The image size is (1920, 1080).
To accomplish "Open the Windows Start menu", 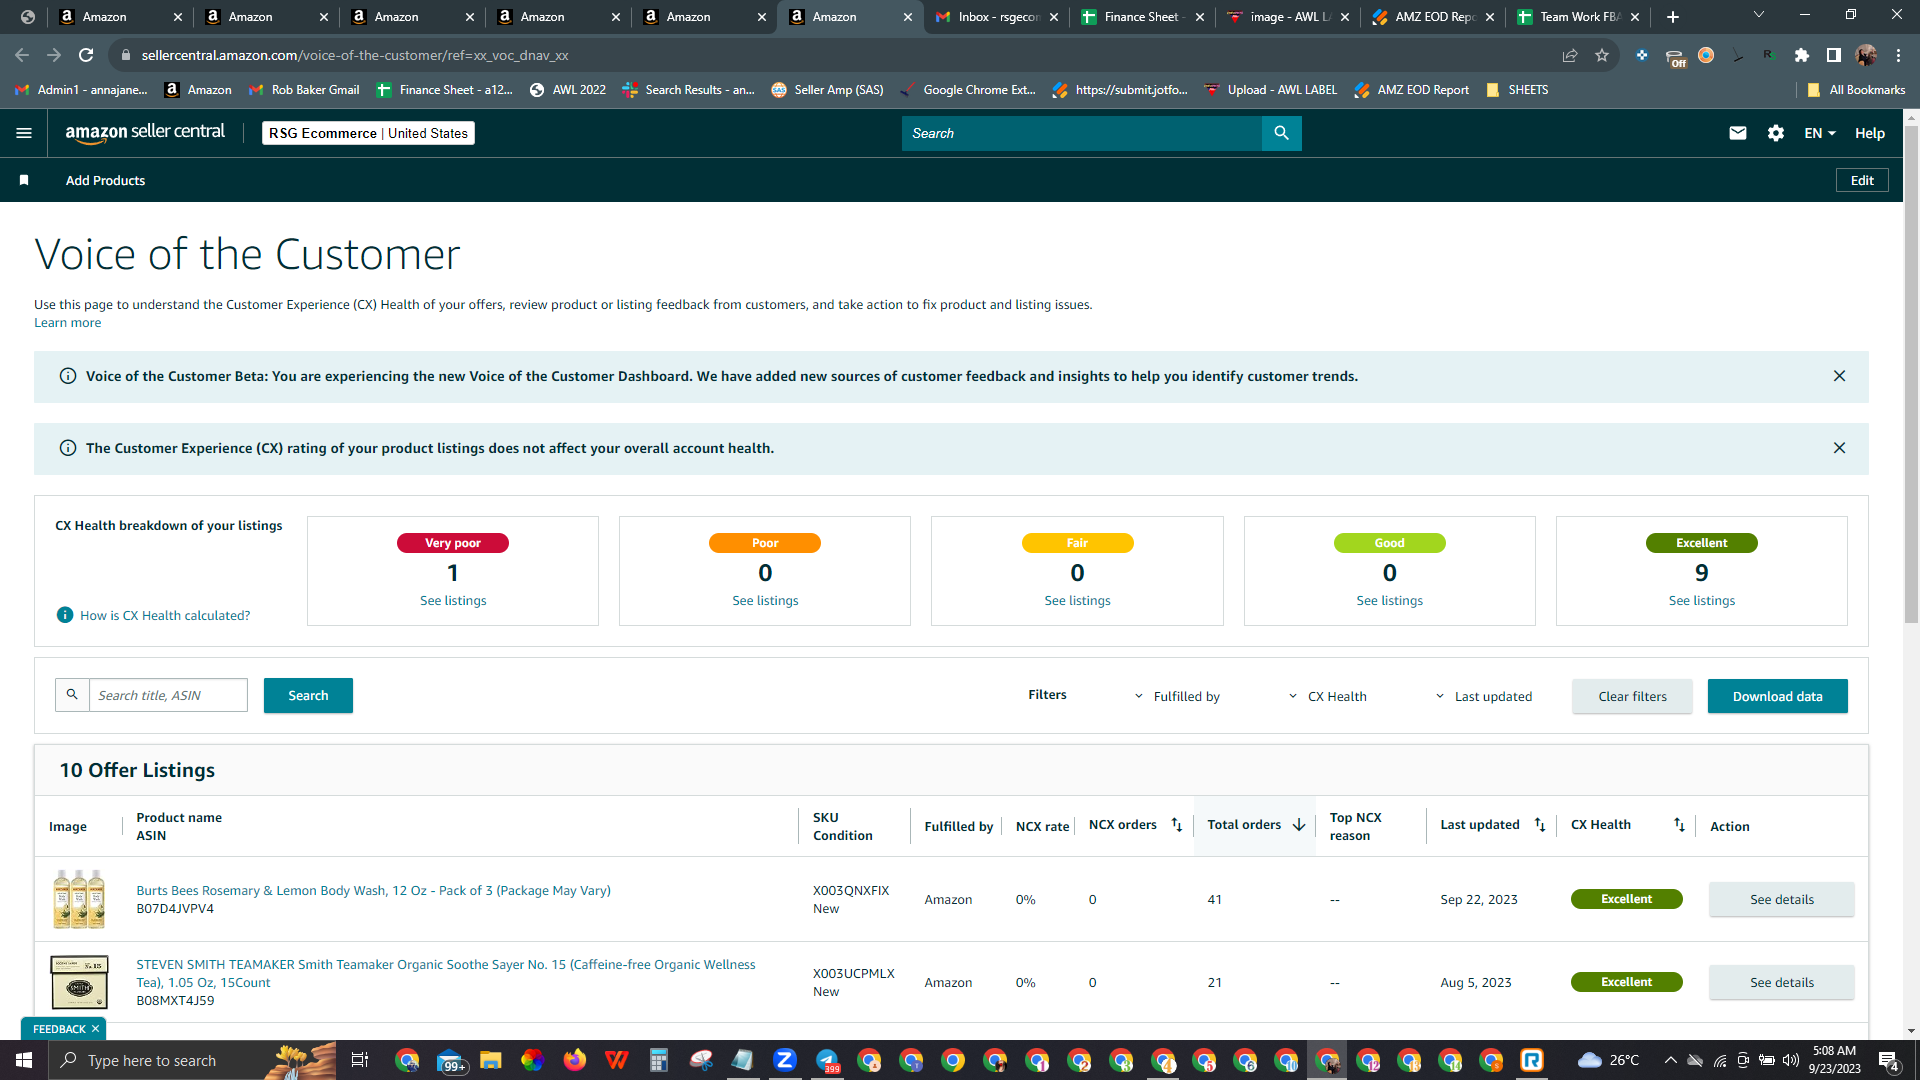I will pyautogui.click(x=24, y=1060).
